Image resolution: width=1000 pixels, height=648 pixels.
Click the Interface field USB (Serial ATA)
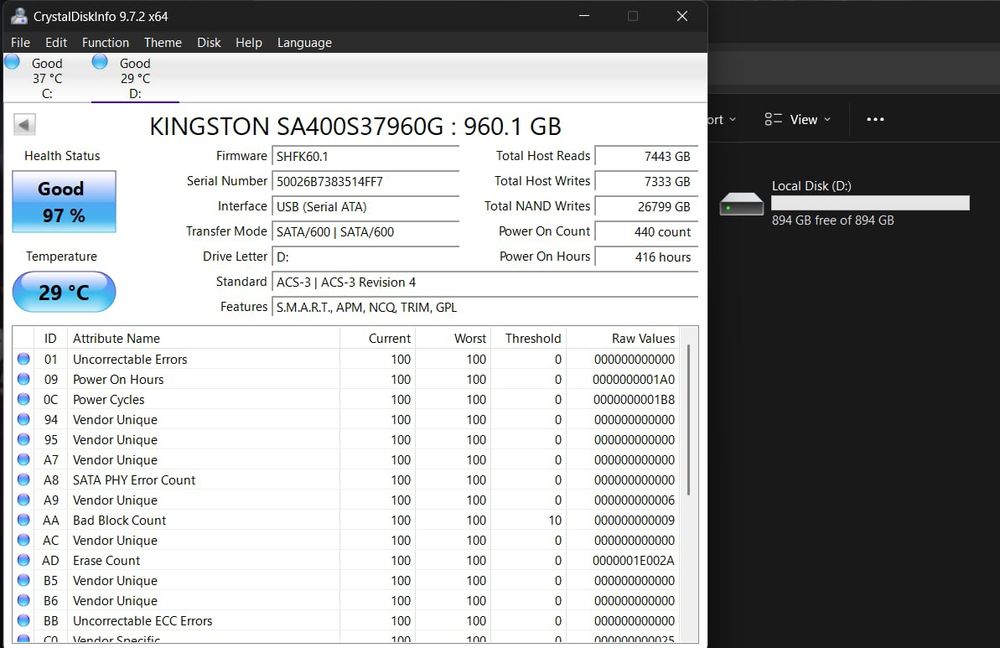click(x=365, y=207)
